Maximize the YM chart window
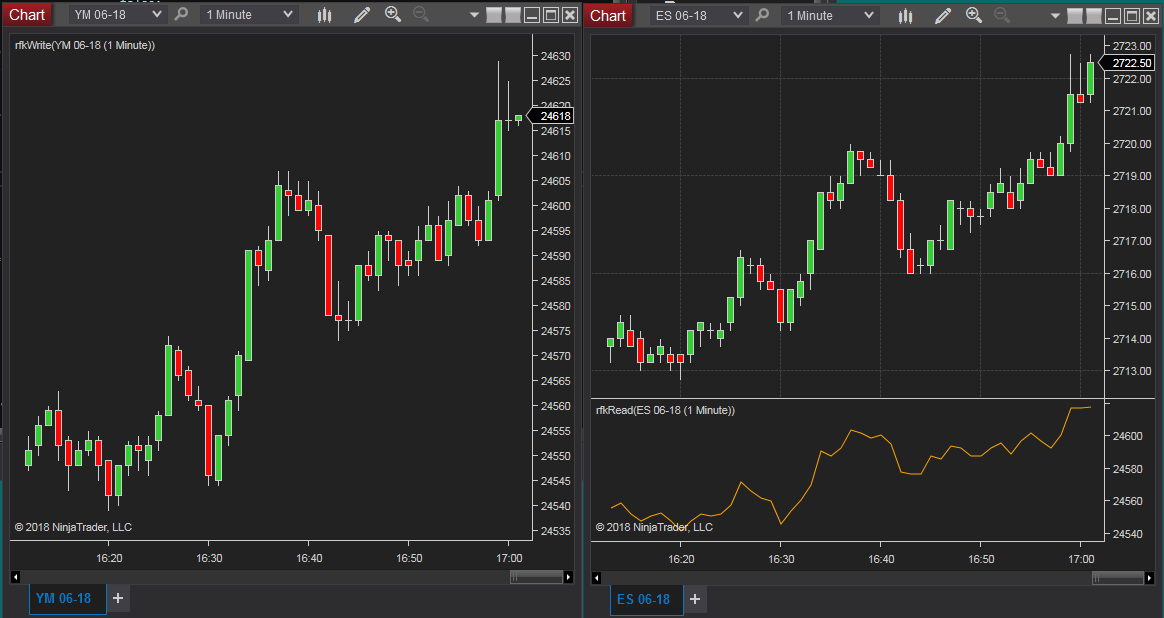Screen dimensions: 1164x618 (x=551, y=16)
